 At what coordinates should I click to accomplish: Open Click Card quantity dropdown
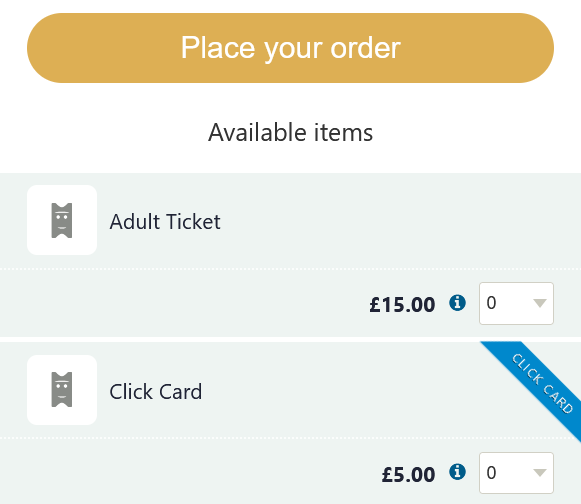tap(516, 473)
